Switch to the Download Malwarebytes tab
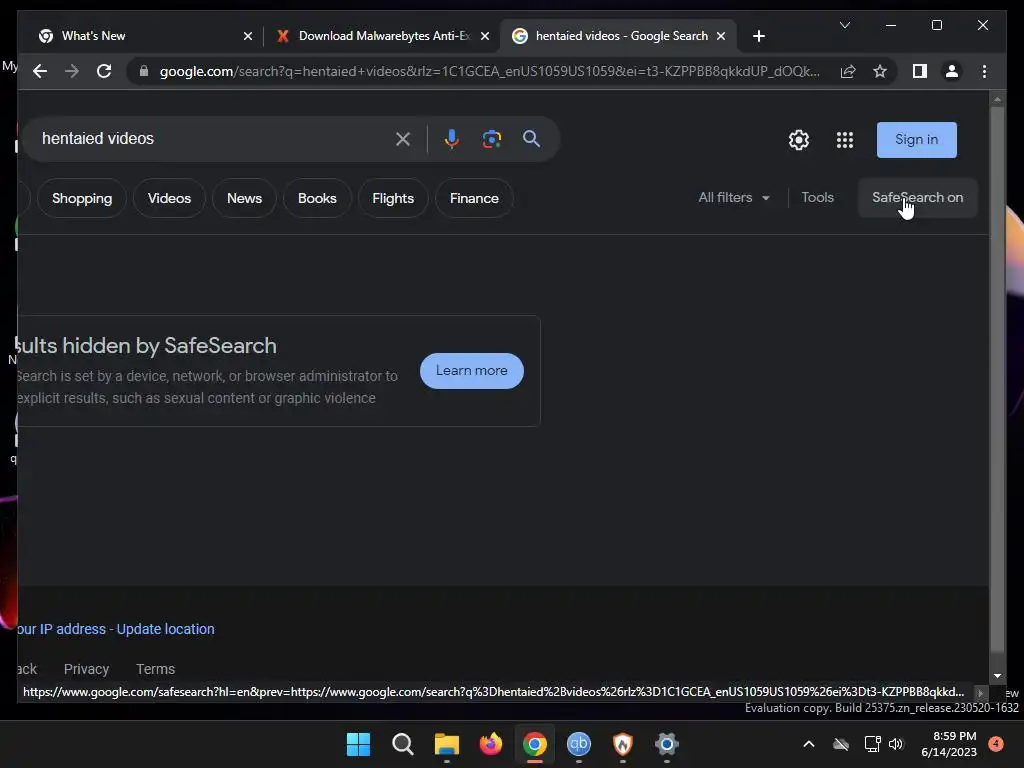1024x768 pixels. point(383,36)
